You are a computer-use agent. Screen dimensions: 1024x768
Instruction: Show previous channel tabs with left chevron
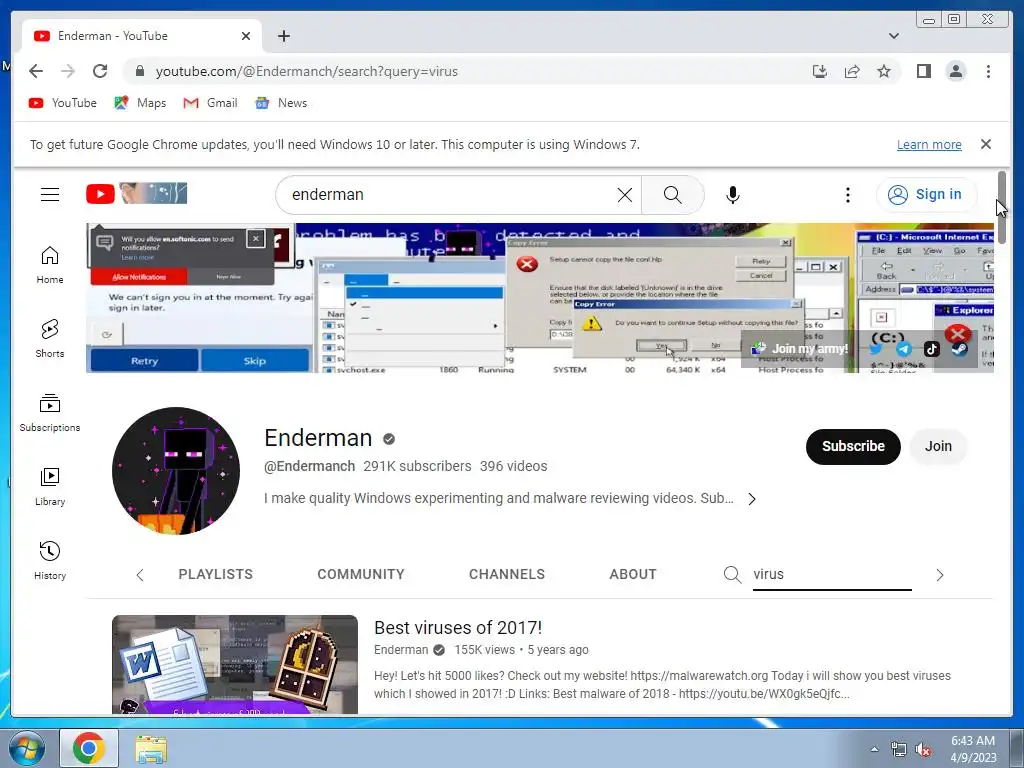point(140,575)
